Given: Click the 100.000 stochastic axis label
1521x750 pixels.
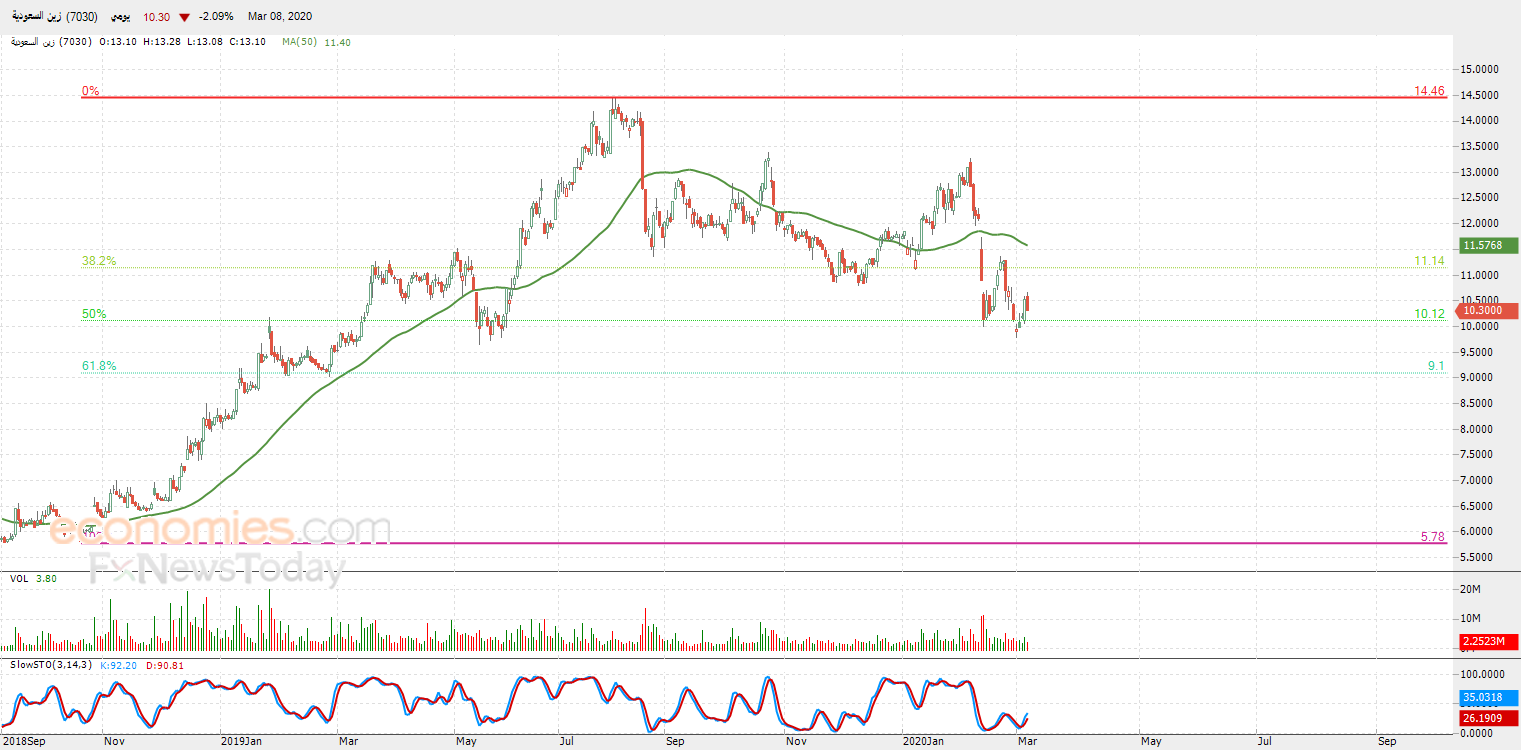Looking at the screenshot, I should [1482, 674].
